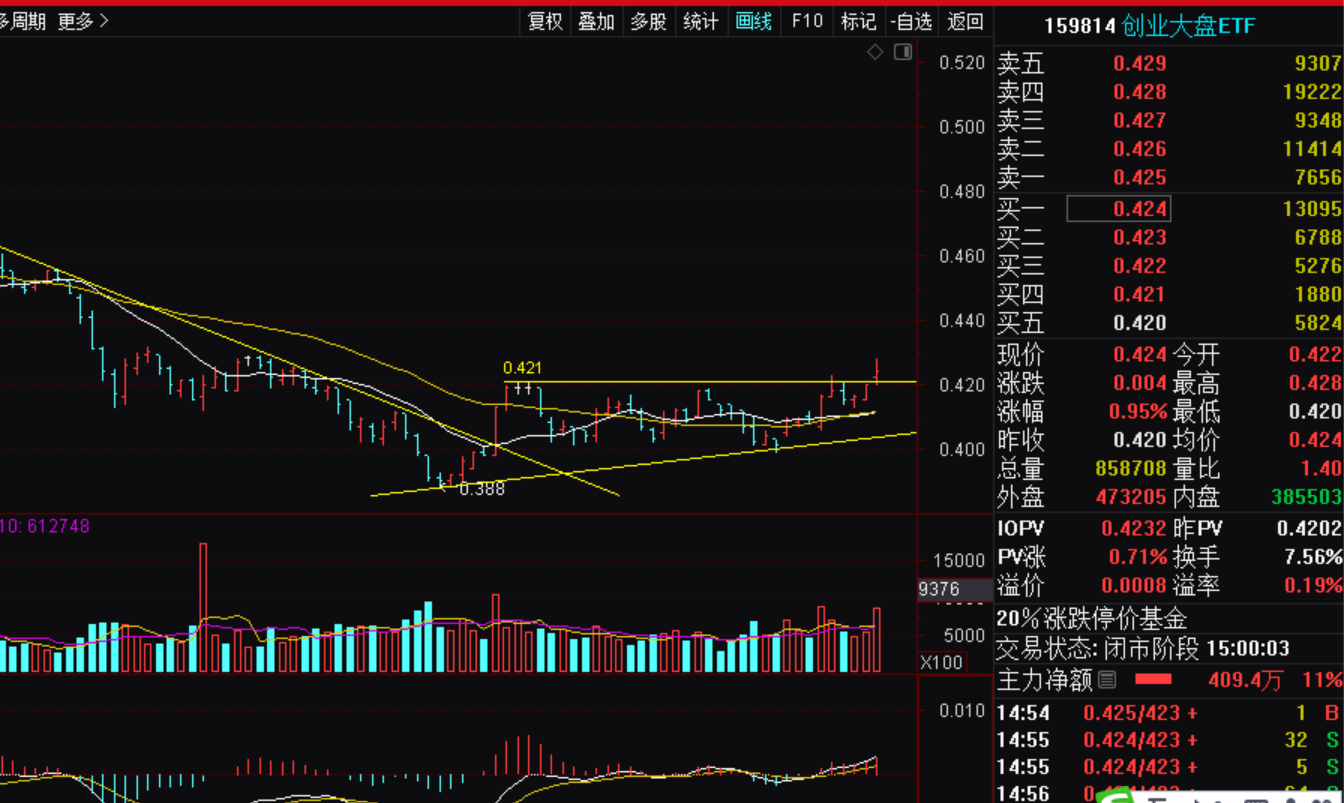Click the volume 32 in the 14:55 tick
This screenshot has width=1344, height=803.
tap(1296, 740)
